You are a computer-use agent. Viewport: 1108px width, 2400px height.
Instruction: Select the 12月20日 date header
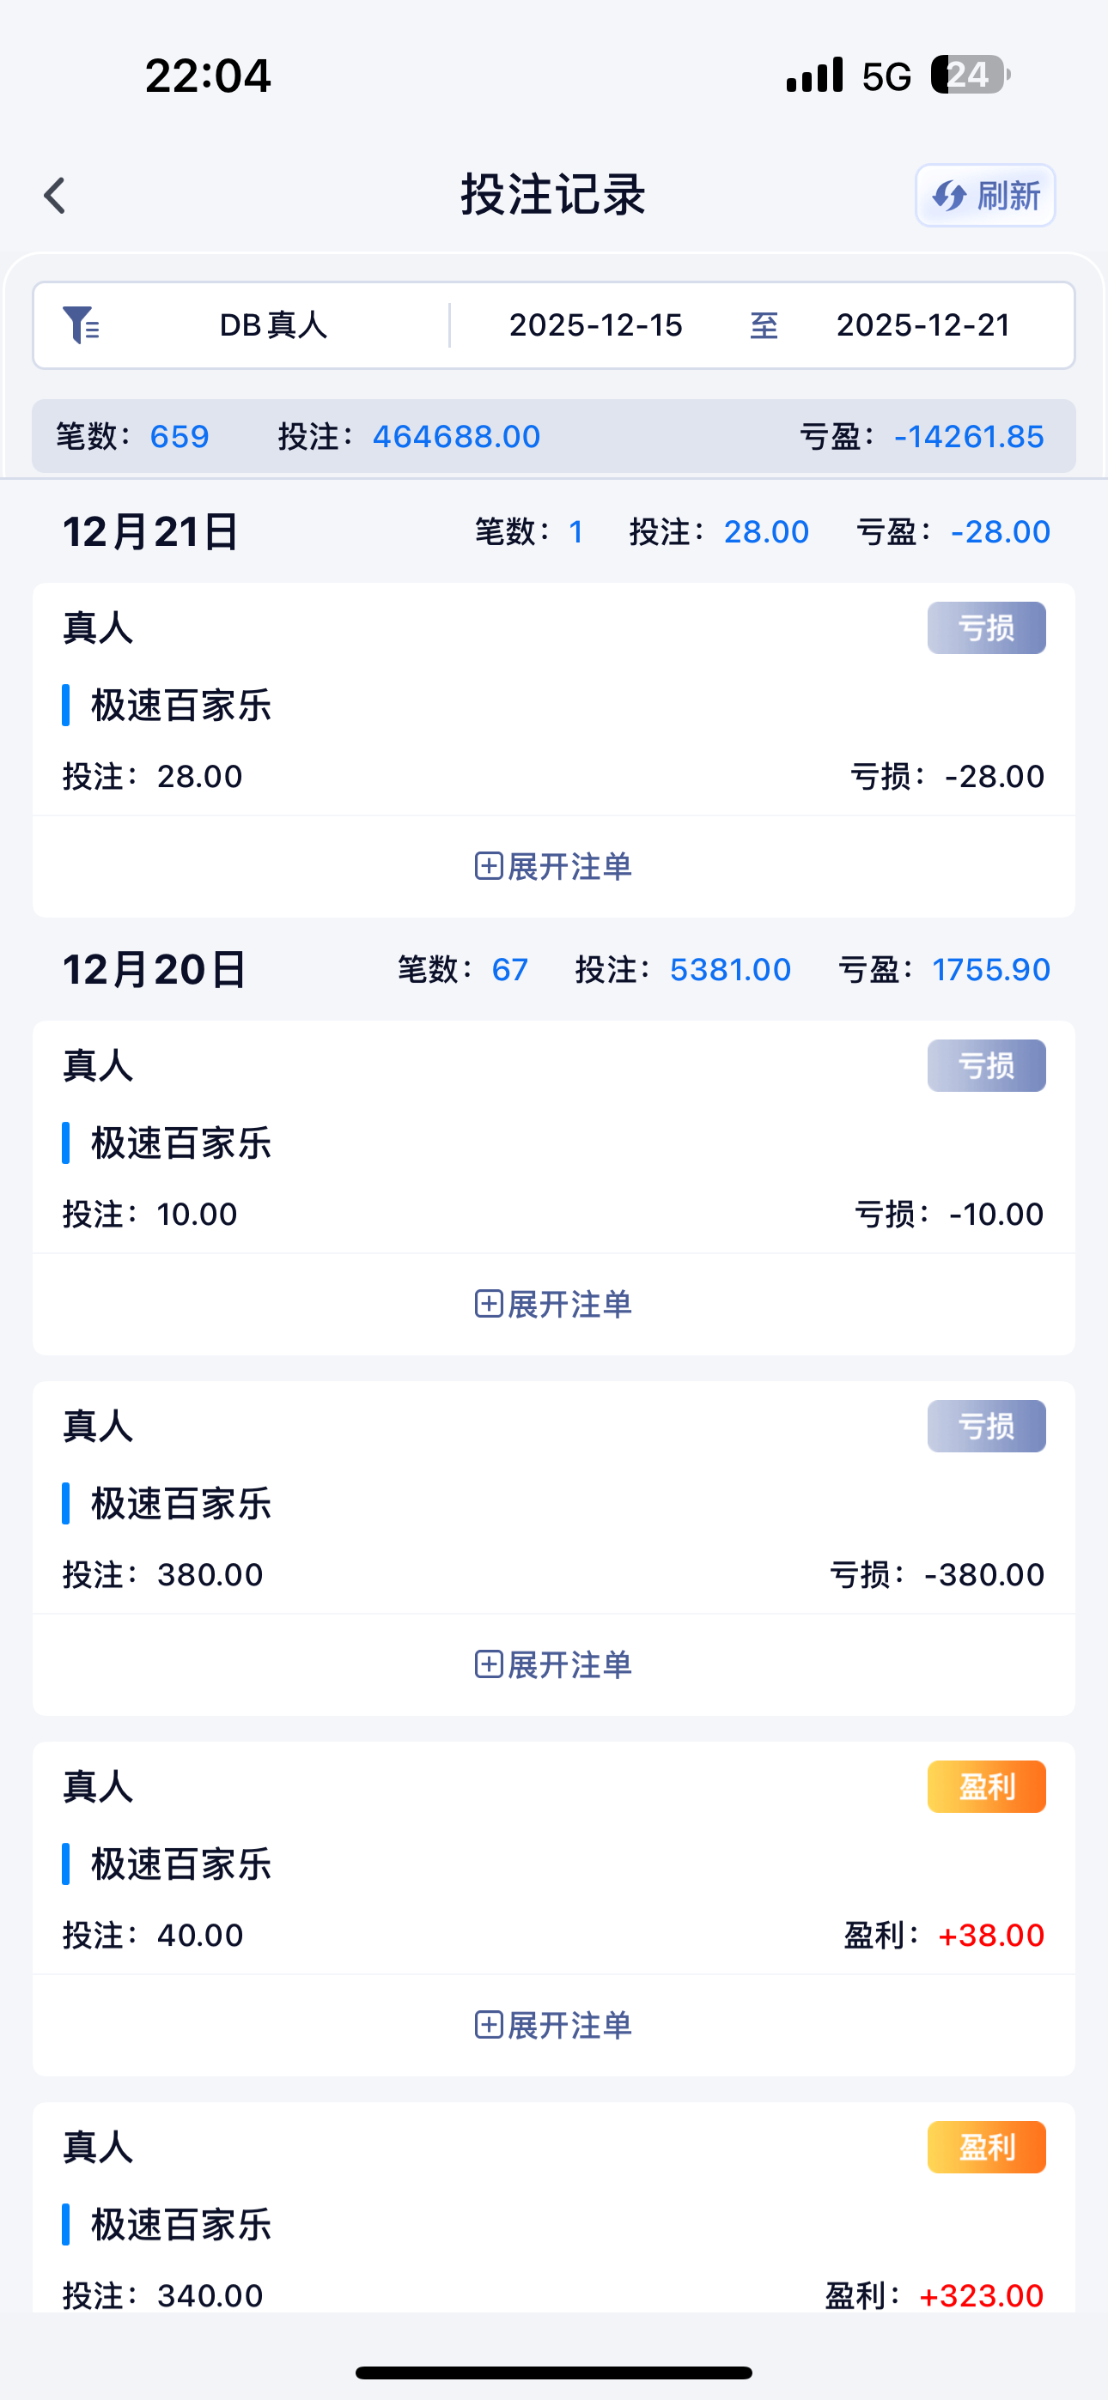pos(154,970)
